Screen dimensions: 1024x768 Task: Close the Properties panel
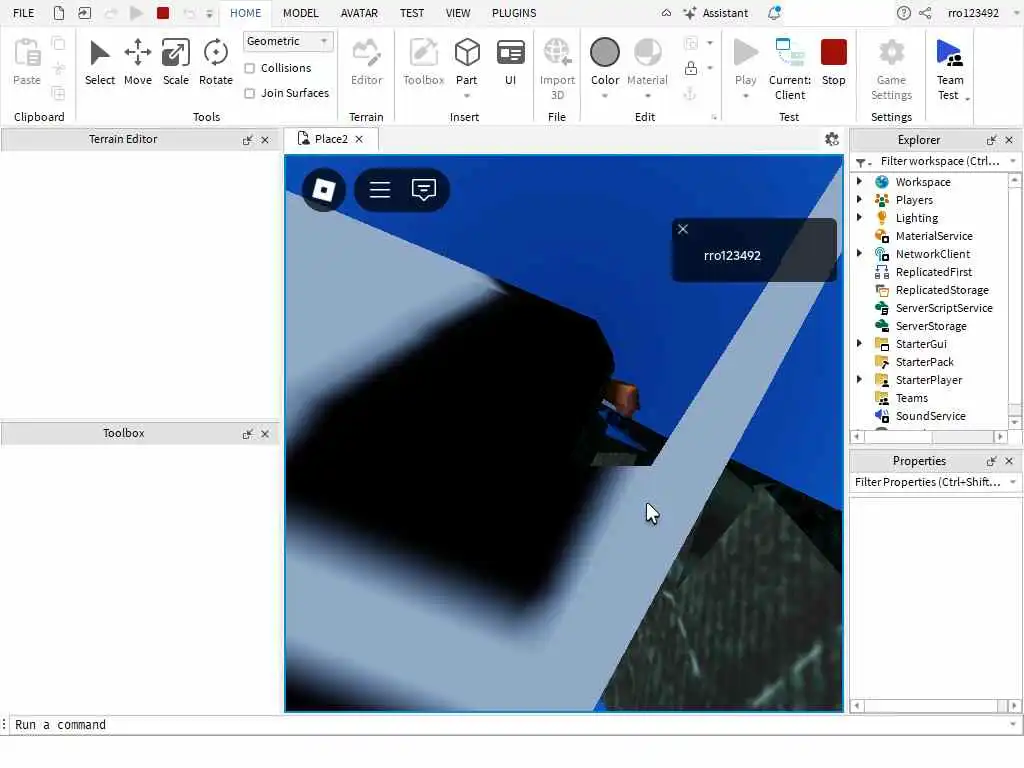(1009, 461)
